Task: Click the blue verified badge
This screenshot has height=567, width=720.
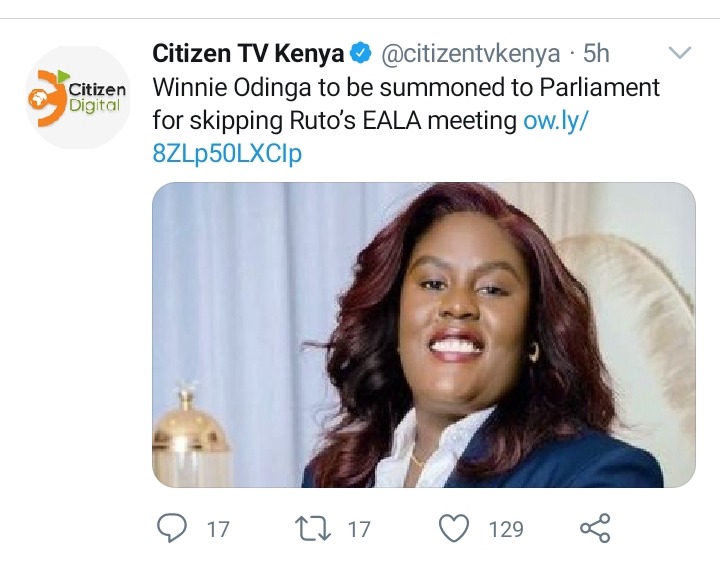Action: click(x=361, y=53)
